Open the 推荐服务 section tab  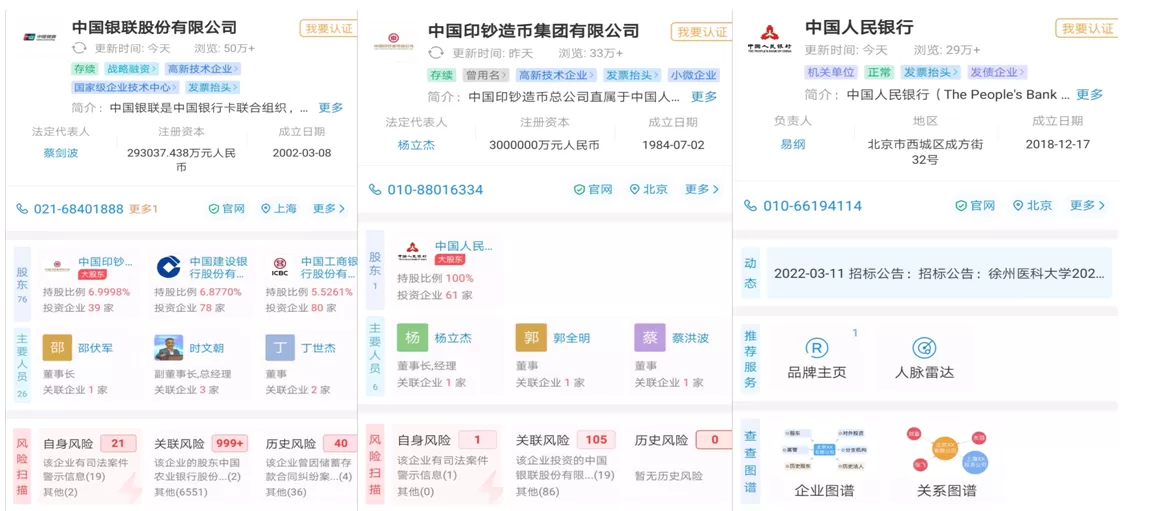click(750, 358)
